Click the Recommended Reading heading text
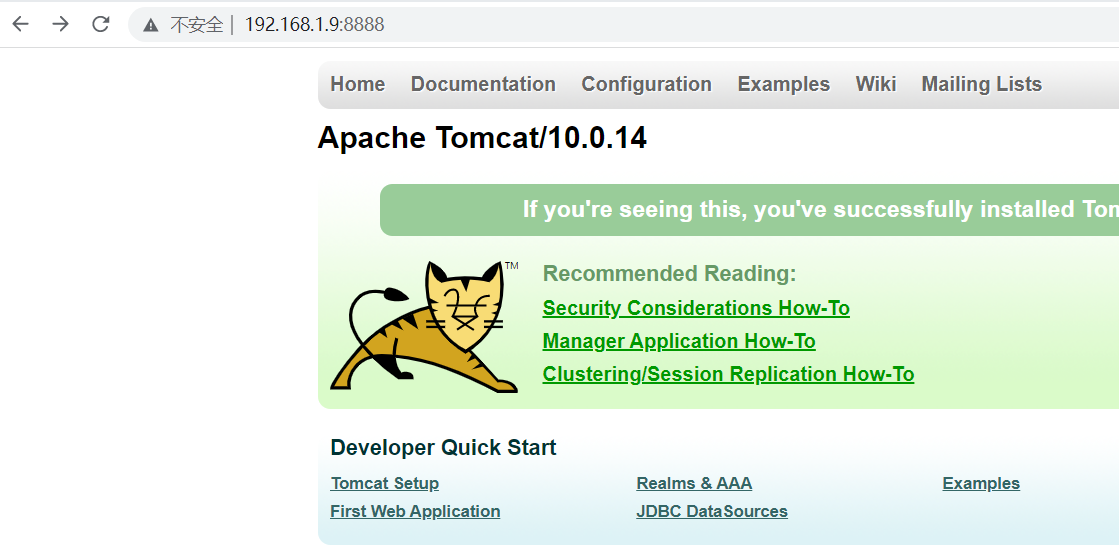 pos(669,274)
